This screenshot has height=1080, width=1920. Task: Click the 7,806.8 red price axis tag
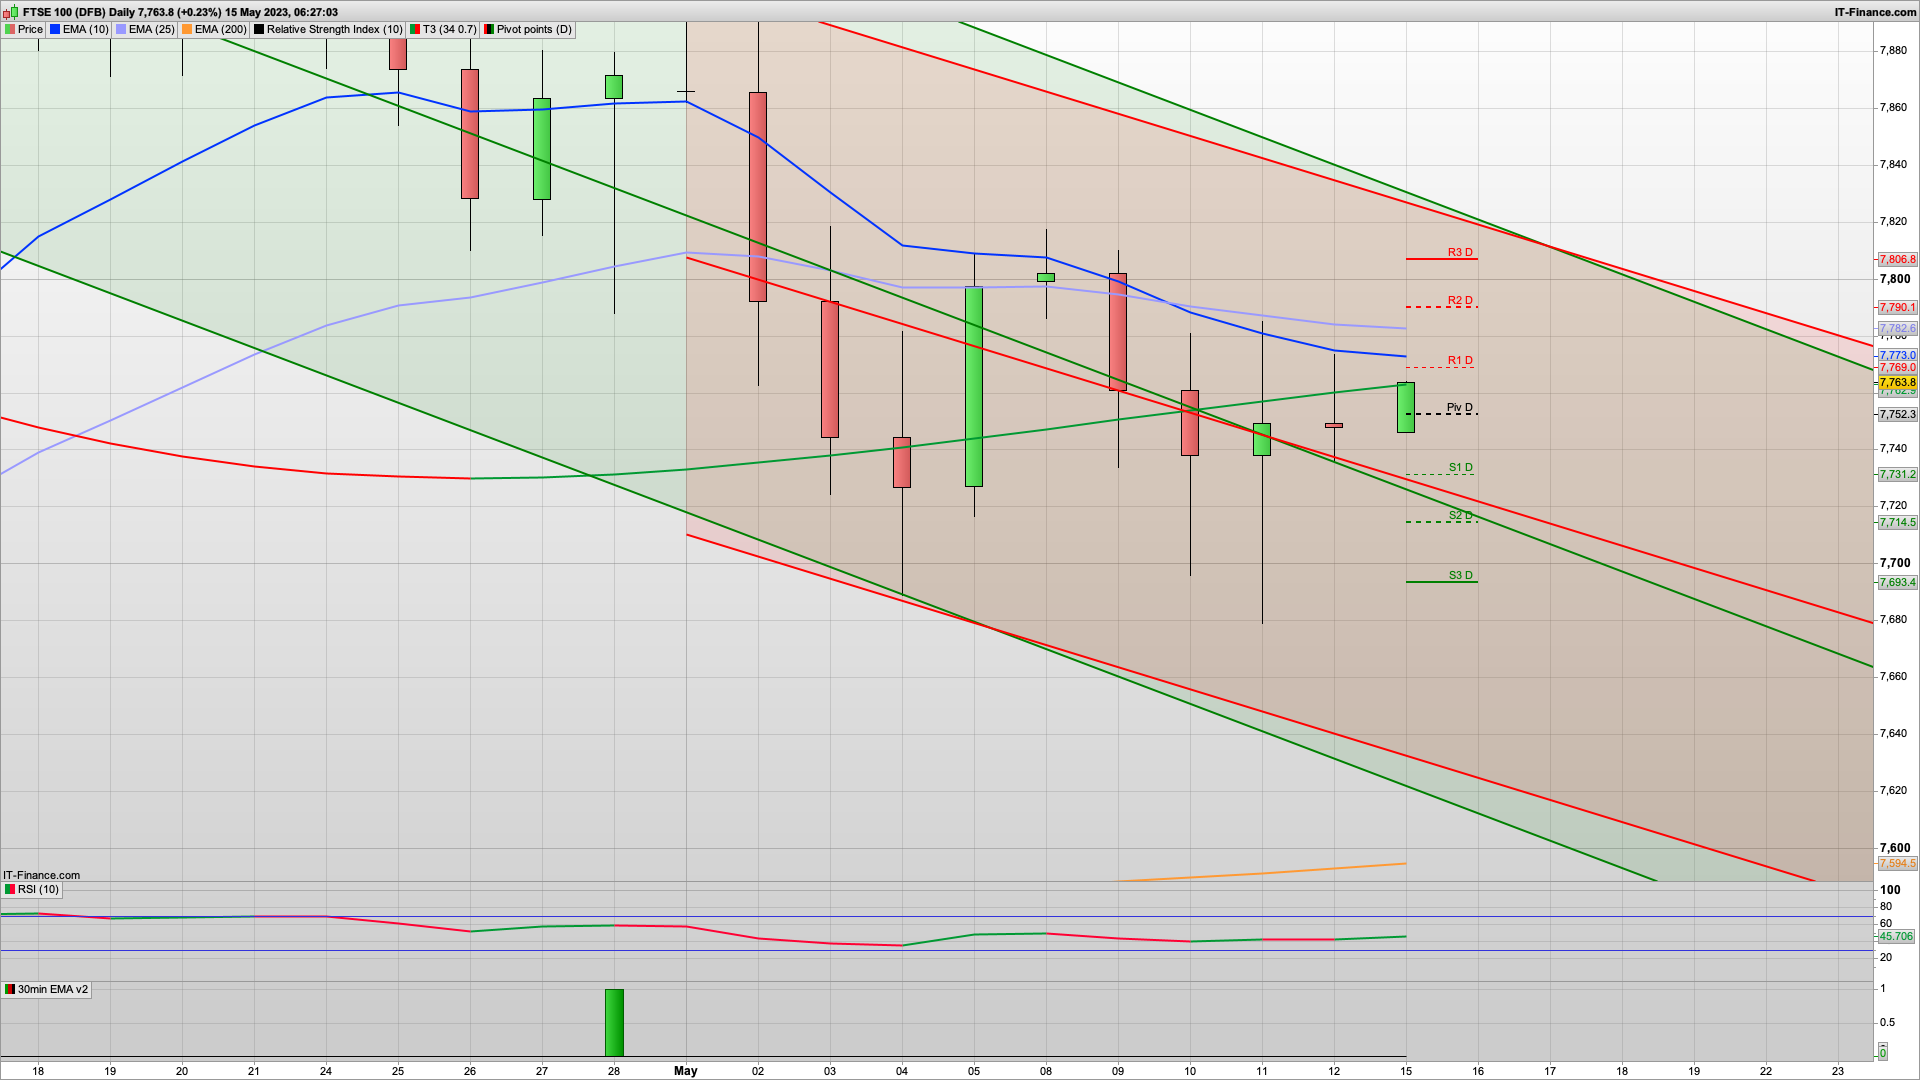point(1897,259)
